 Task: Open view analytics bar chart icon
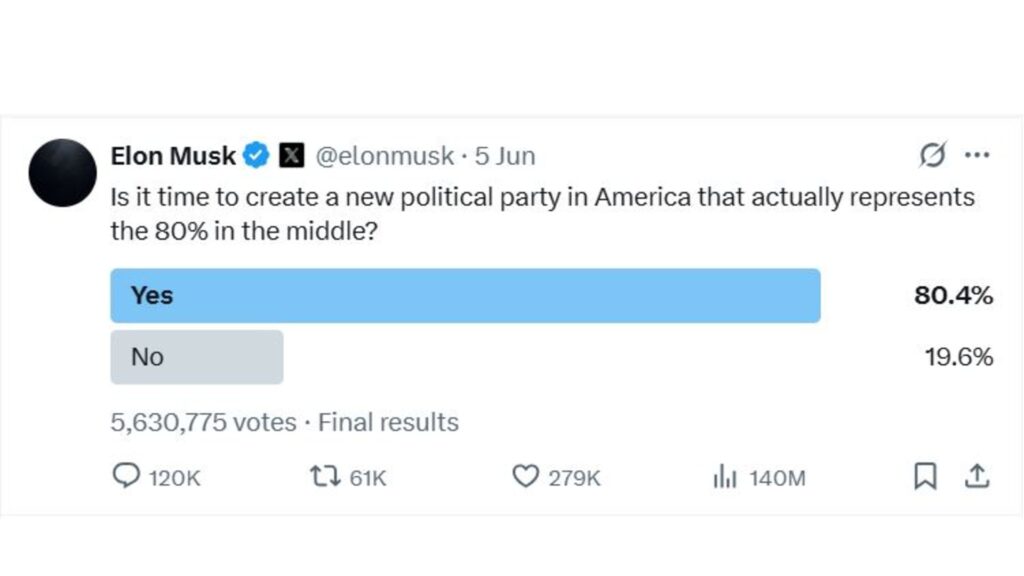pyautogui.click(x=725, y=476)
